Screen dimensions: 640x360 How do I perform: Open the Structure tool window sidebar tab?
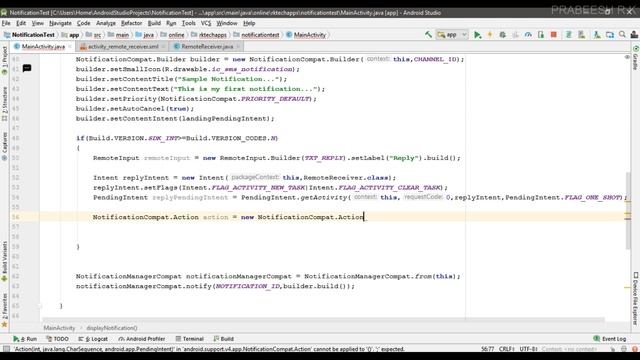(x=4, y=104)
